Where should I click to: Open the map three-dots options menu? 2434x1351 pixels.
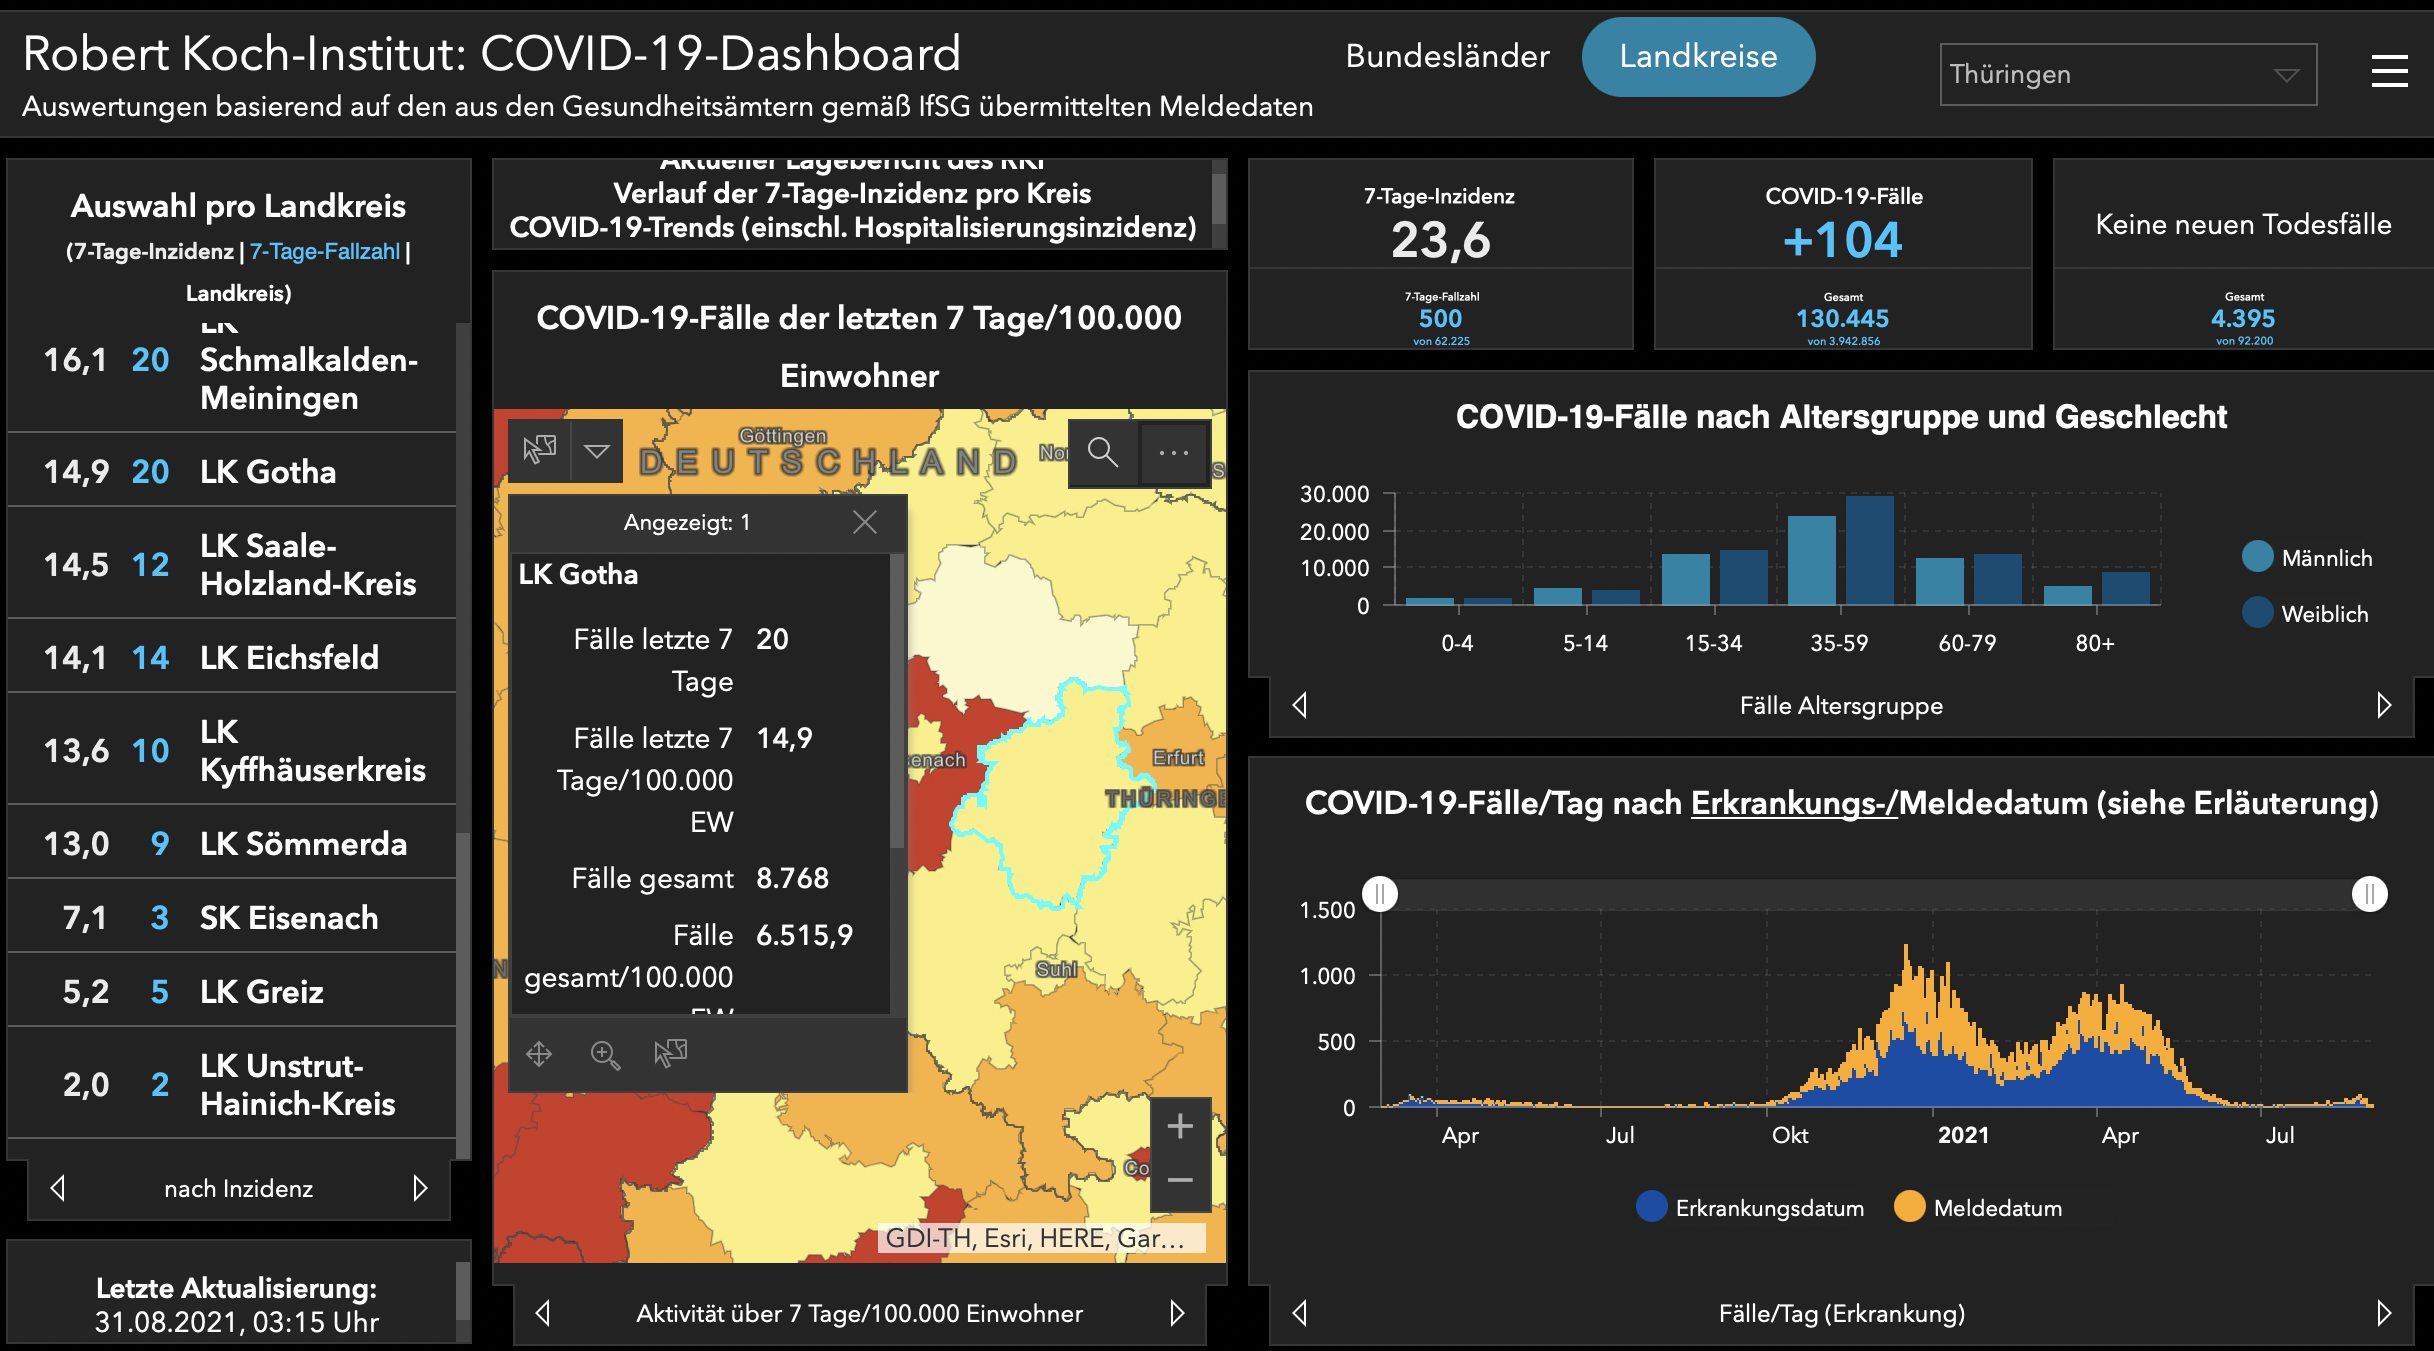tap(1173, 452)
